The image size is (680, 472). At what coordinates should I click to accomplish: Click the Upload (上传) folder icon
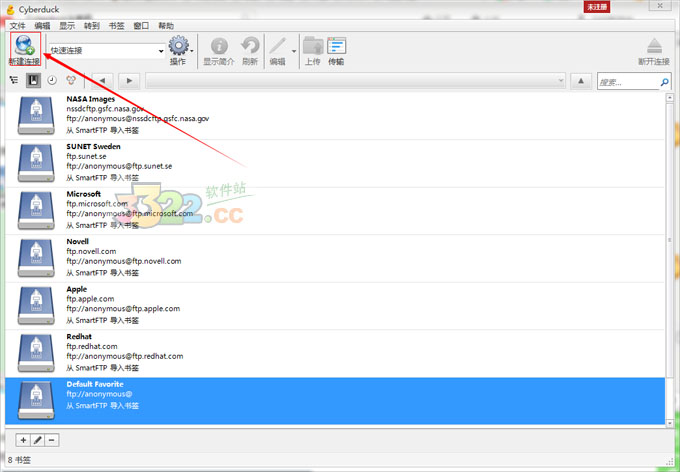[x=313, y=46]
